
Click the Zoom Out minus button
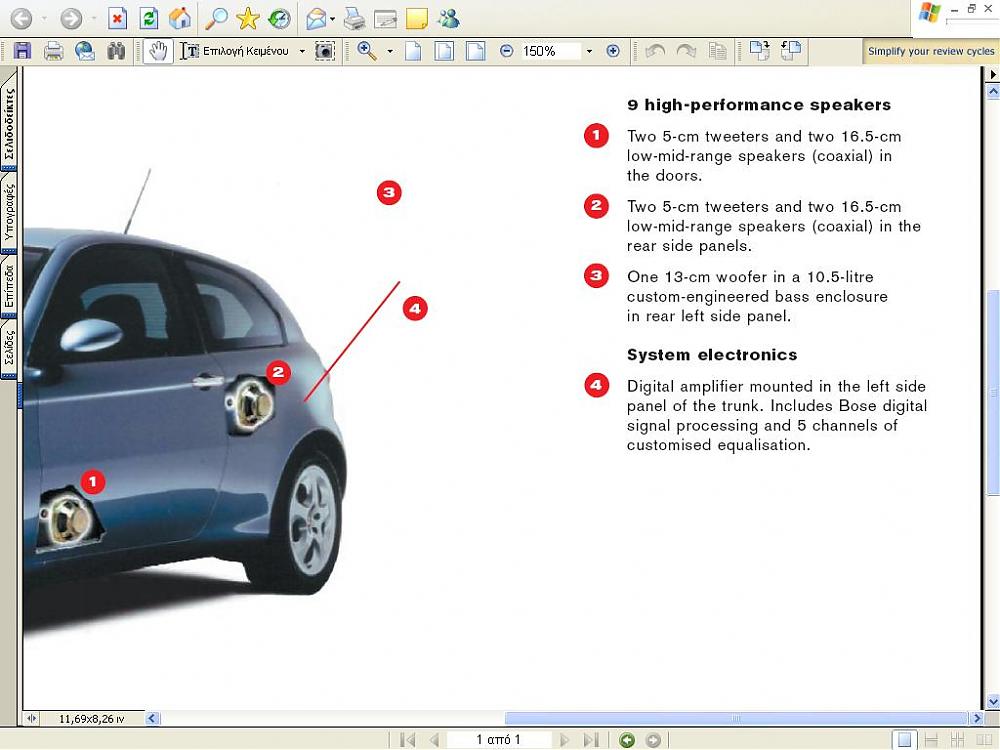(x=506, y=51)
